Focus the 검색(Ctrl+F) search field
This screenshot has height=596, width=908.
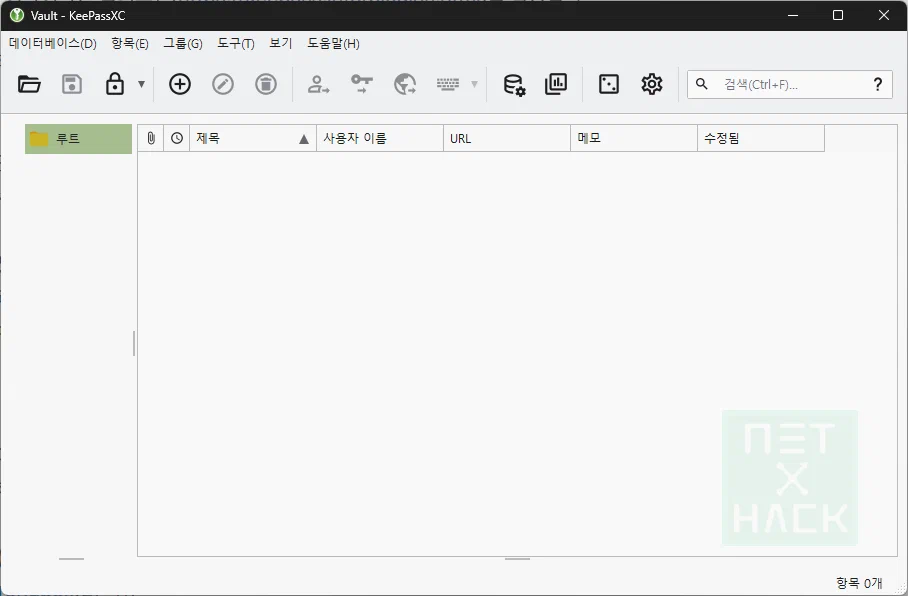pyautogui.click(x=790, y=85)
